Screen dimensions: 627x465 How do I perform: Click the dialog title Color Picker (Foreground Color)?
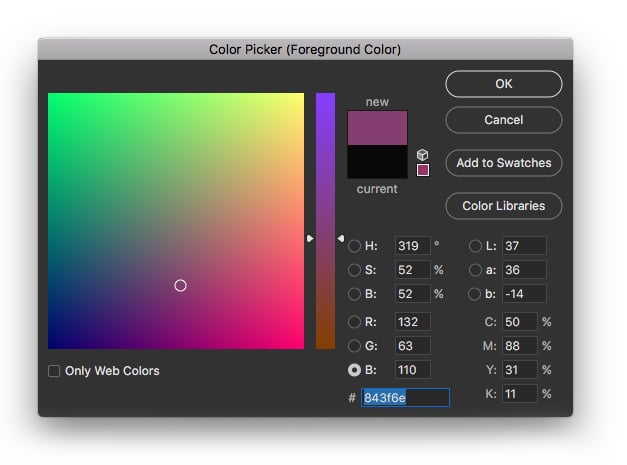(x=305, y=50)
